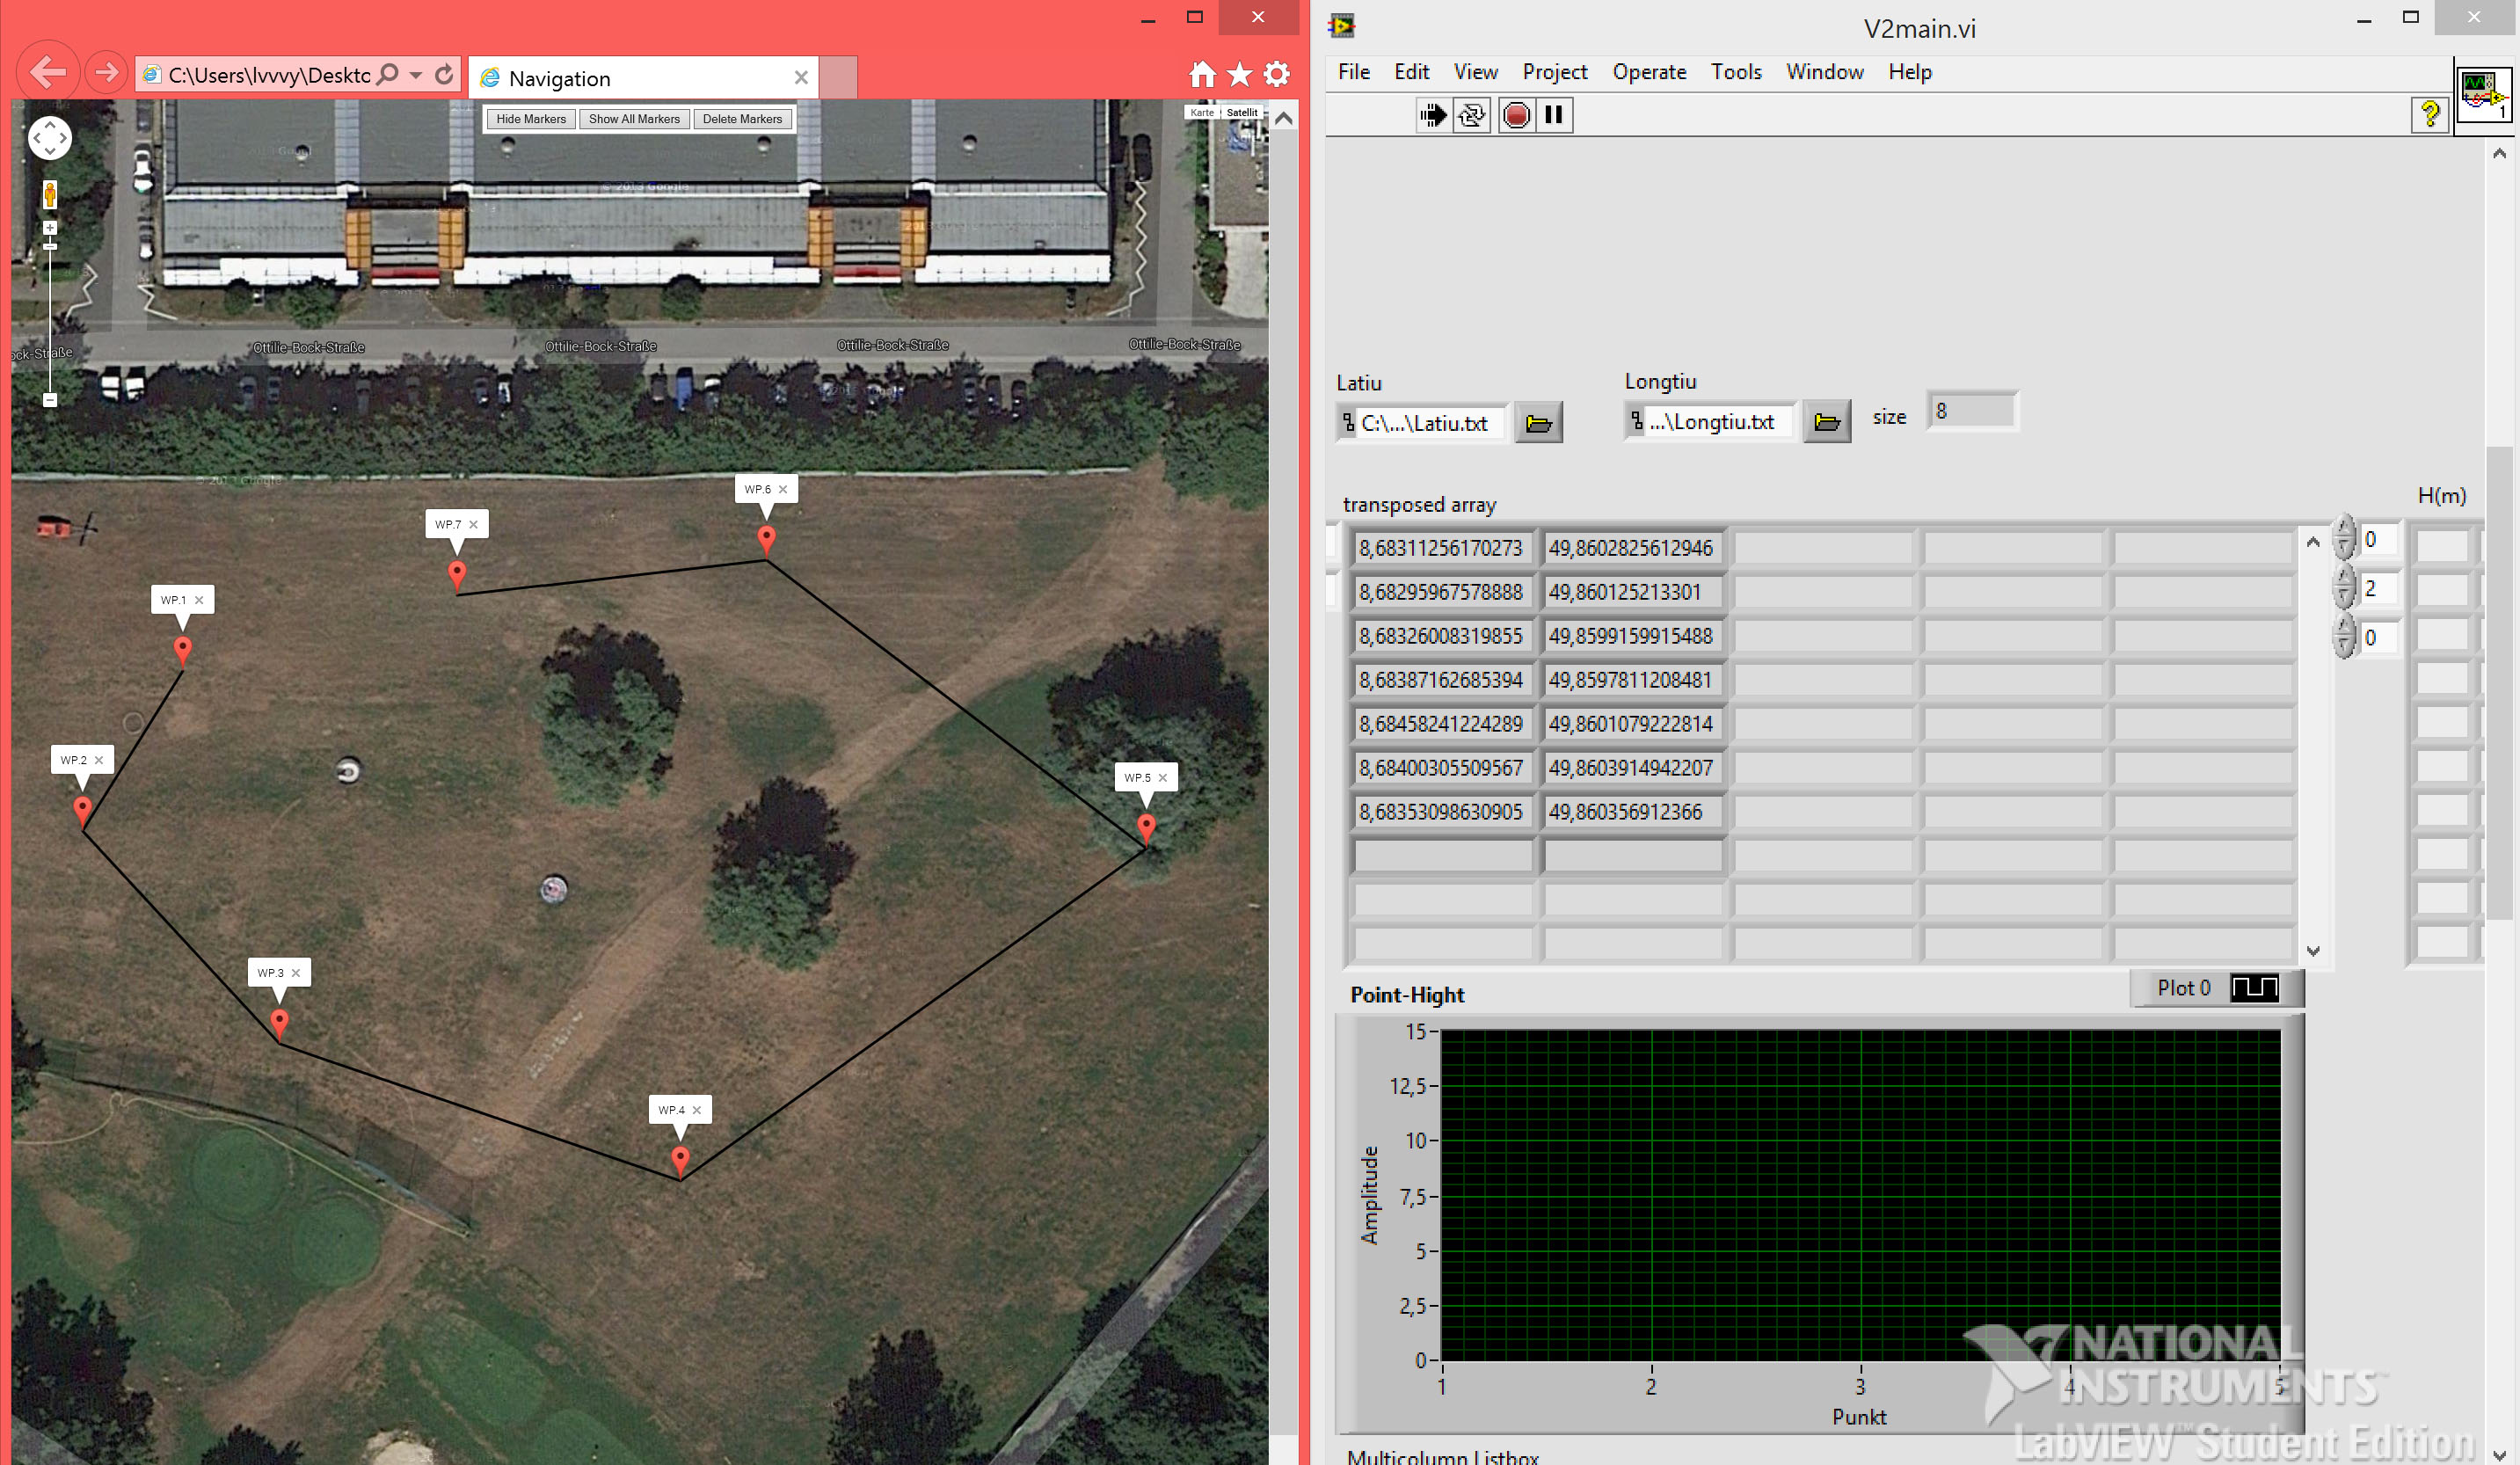Click the map zoom out minus
Image resolution: width=2520 pixels, height=1465 pixels.
pyautogui.click(x=50, y=400)
